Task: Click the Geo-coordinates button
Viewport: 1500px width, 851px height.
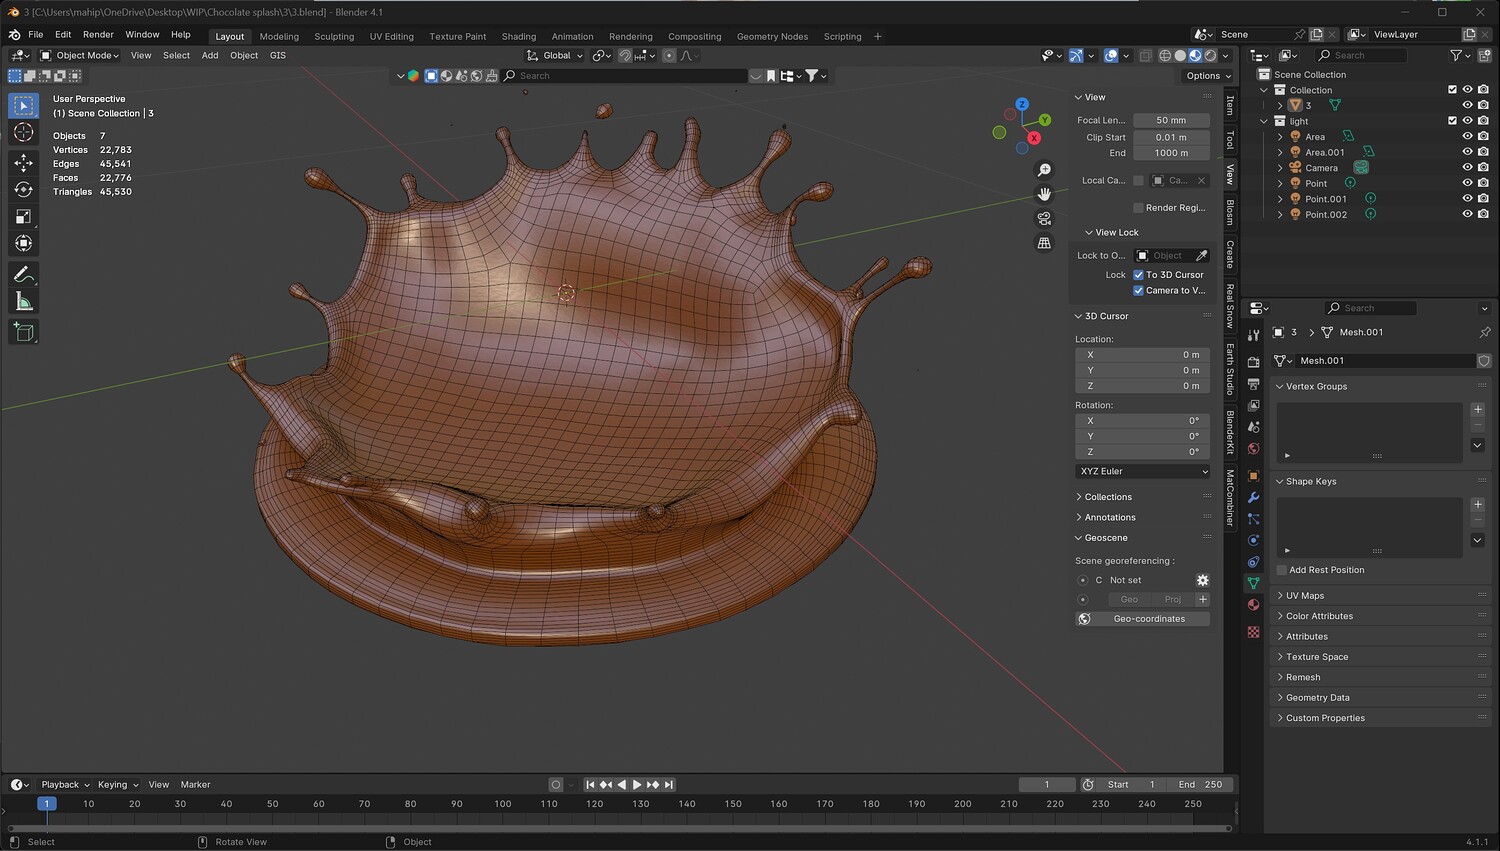Action: click(x=1149, y=619)
